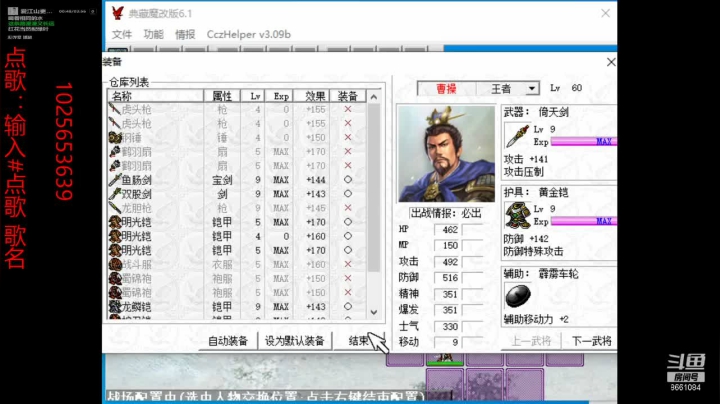Sort by the 装备 column header
Viewport: 720px width, 404px height.
coord(348,96)
